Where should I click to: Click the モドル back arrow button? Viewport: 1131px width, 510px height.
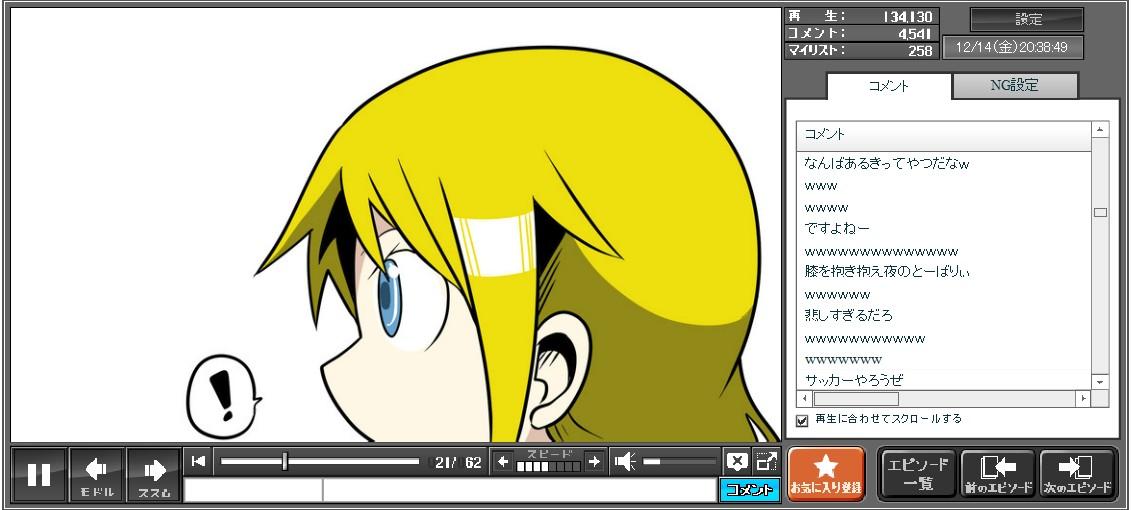97,474
